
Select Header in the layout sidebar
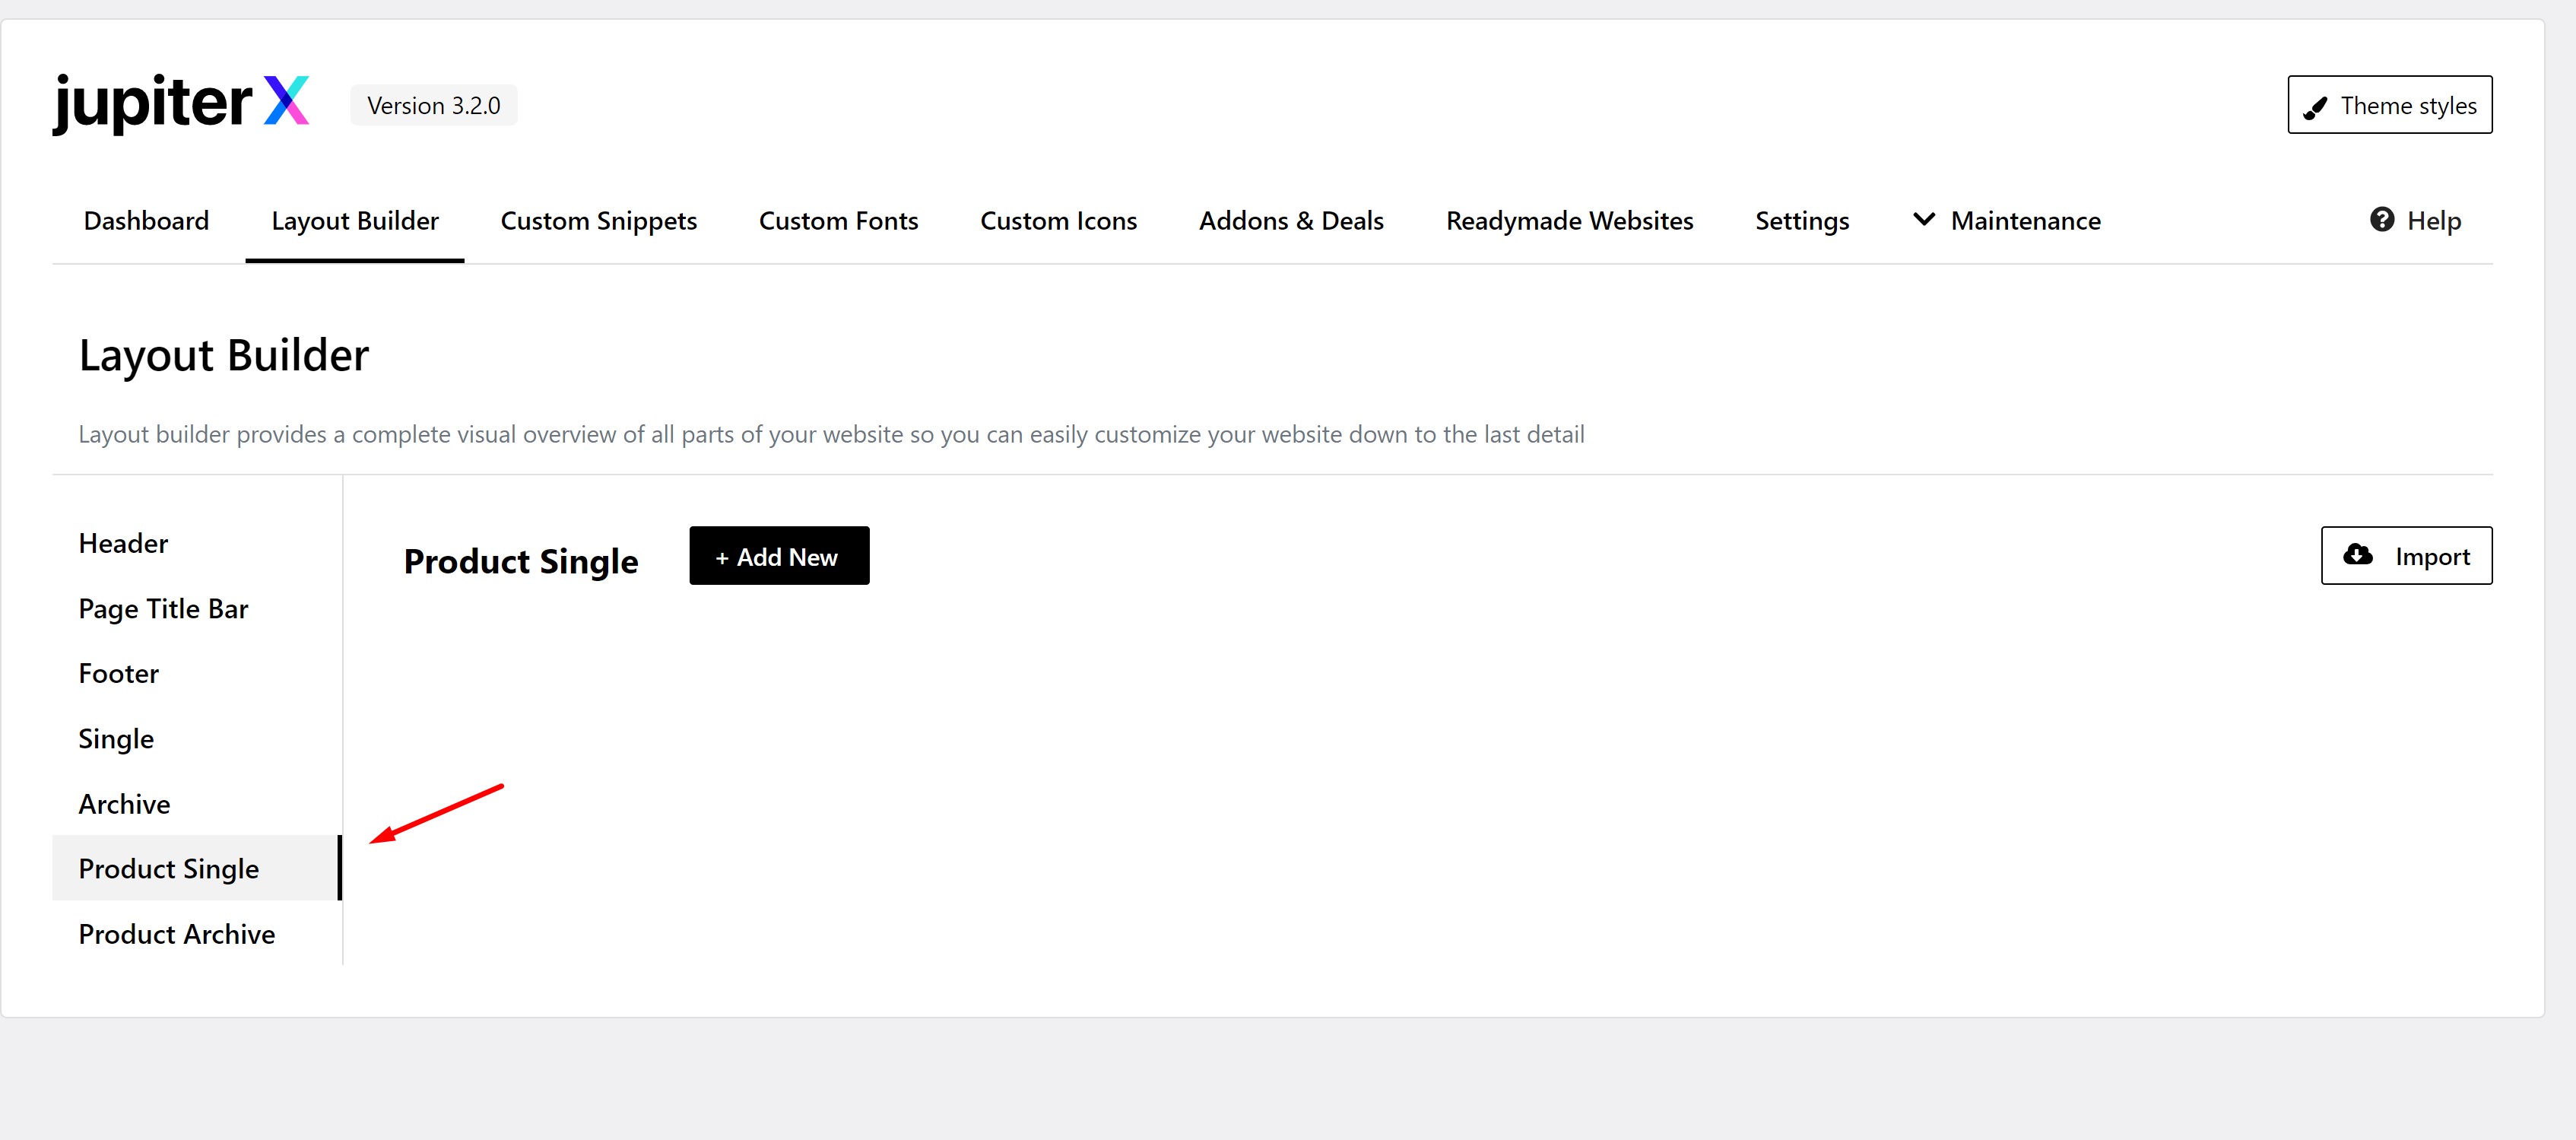(196, 543)
